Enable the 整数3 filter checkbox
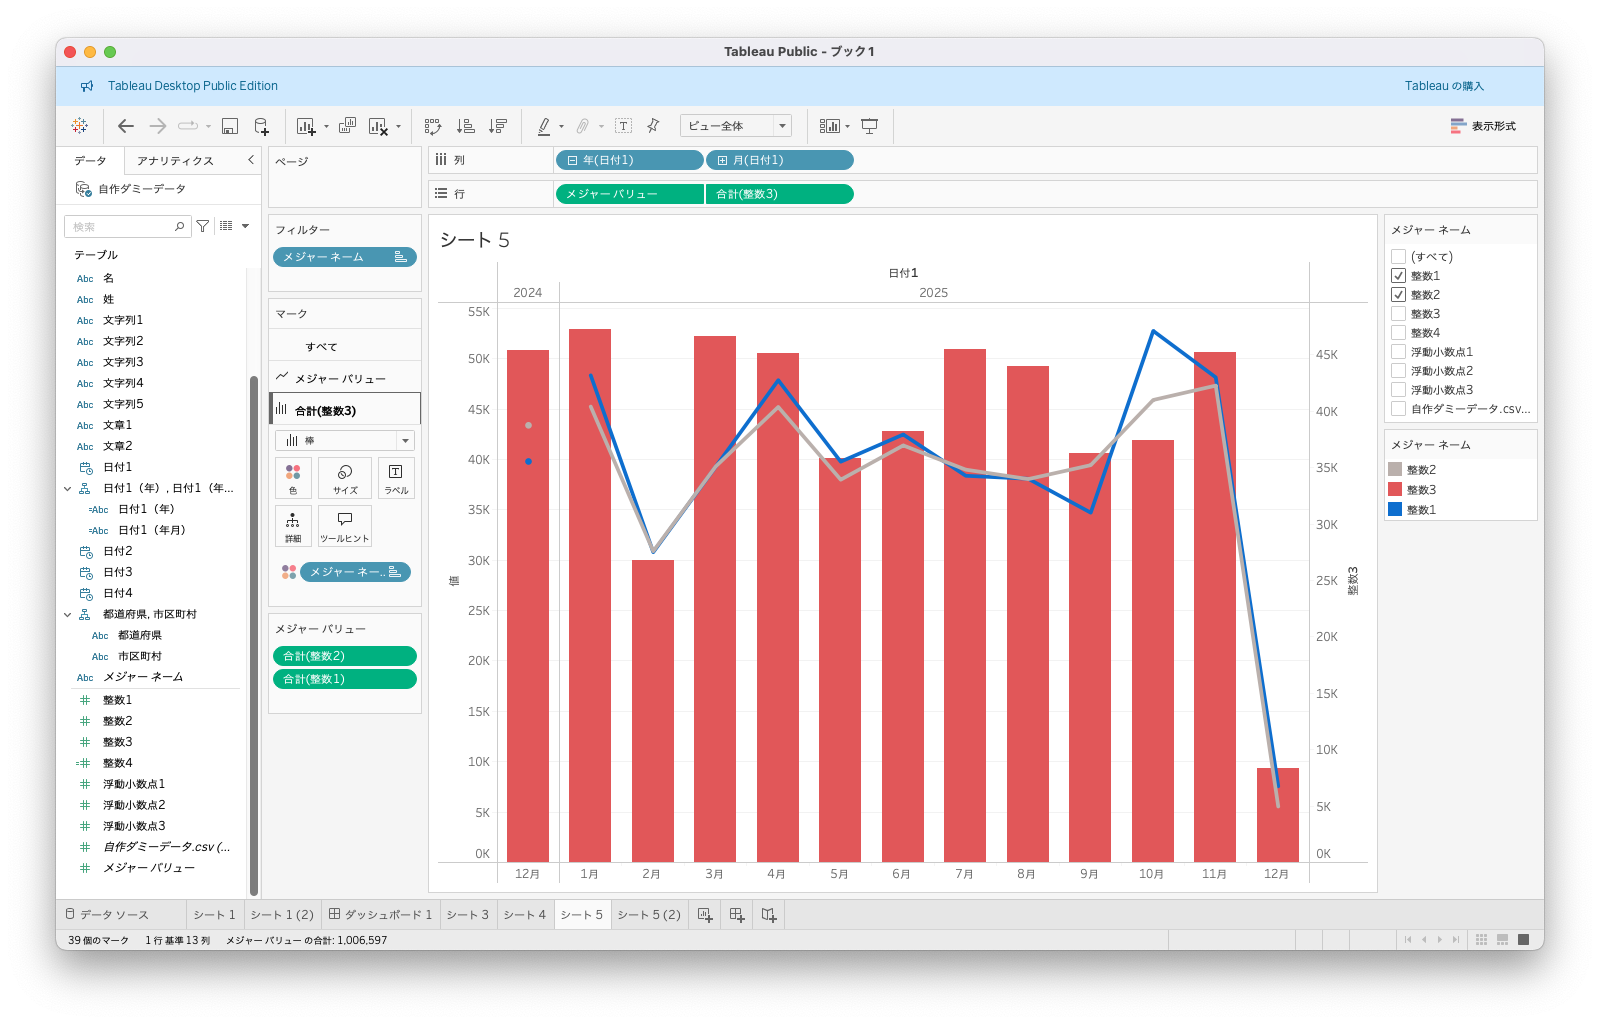The width and height of the screenshot is (1600, 1024). (1398, 314)
